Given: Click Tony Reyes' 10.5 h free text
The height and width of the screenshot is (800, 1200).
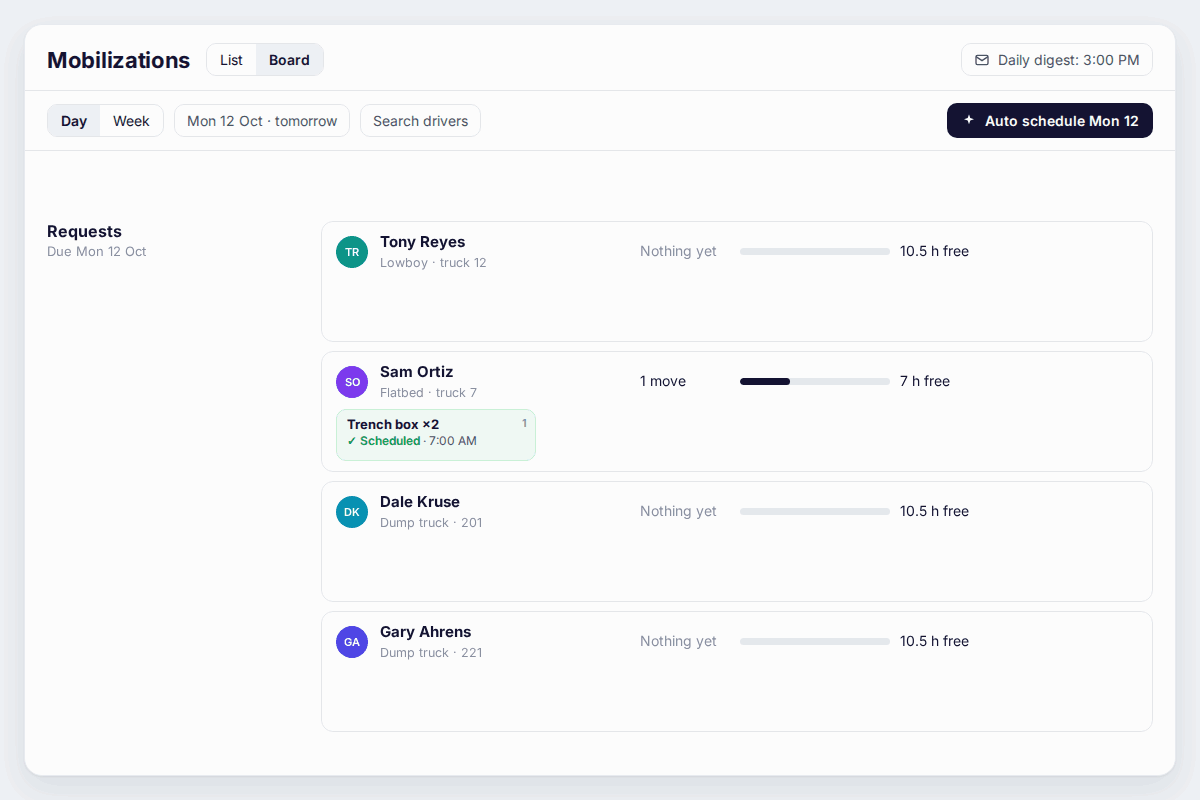Looking at the screenshot, I should [934, 251].
